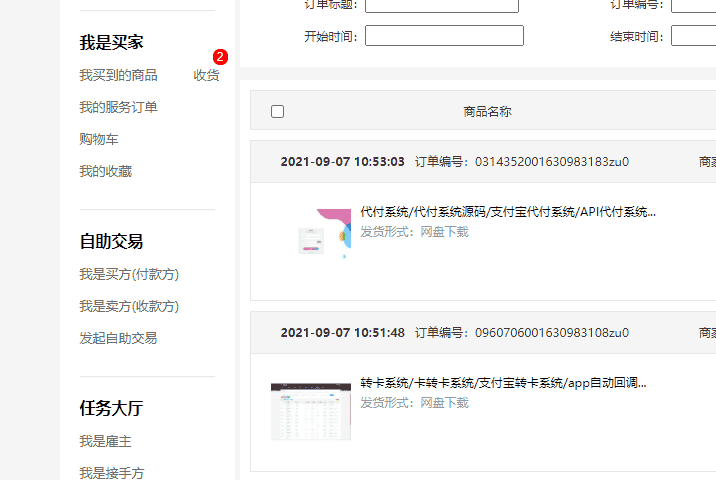Click the 自助交易 section heading
The width and height of the screenshot is (716, 480).
111,242
